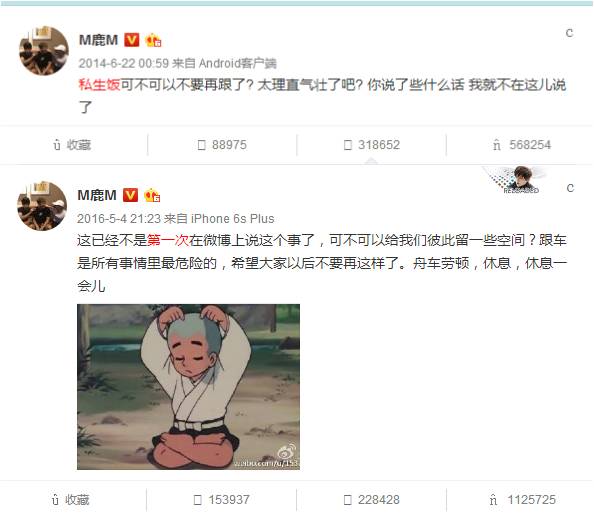Open second post's M鹿M avatar photo
This screenshot has height=519, width=594.
pyautogui.click(x=42, y=206)
